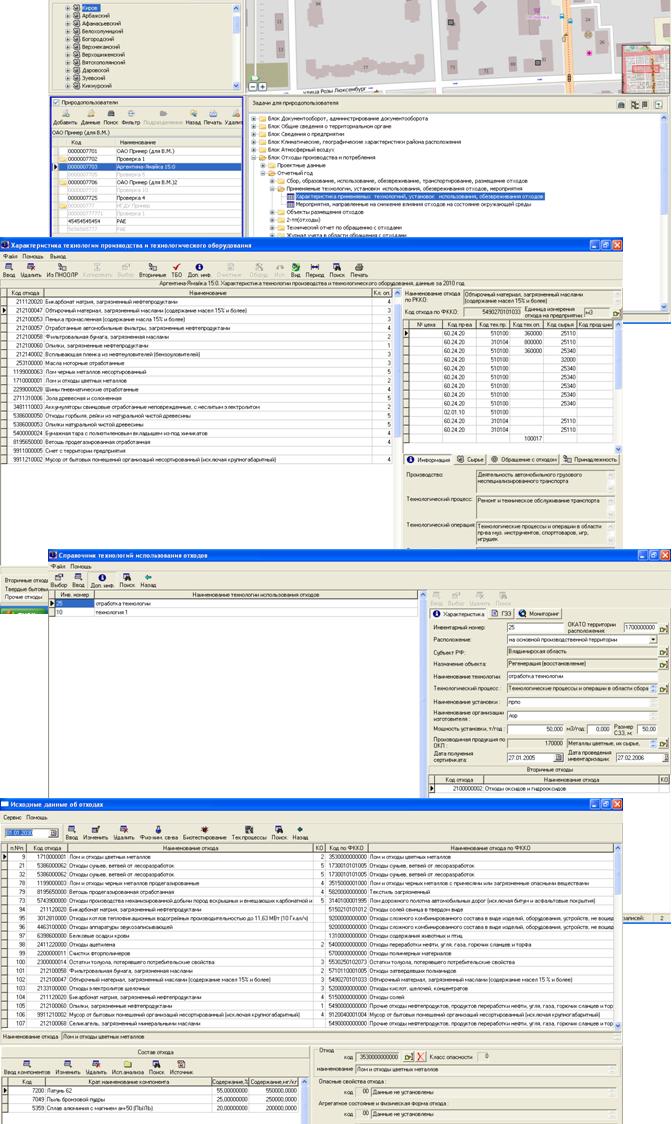672x1124 pixels.
Task: Open Период in the characteristics toolbar
Action: (x=314, y=269)
